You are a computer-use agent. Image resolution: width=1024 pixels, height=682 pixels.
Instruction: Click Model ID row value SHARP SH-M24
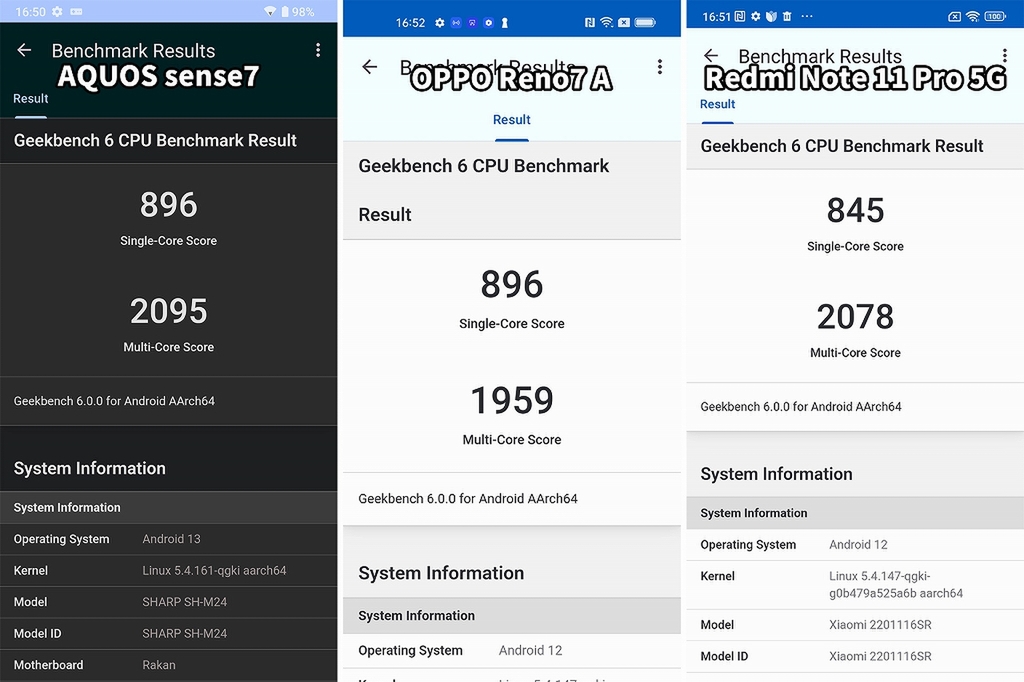(184, 633)
